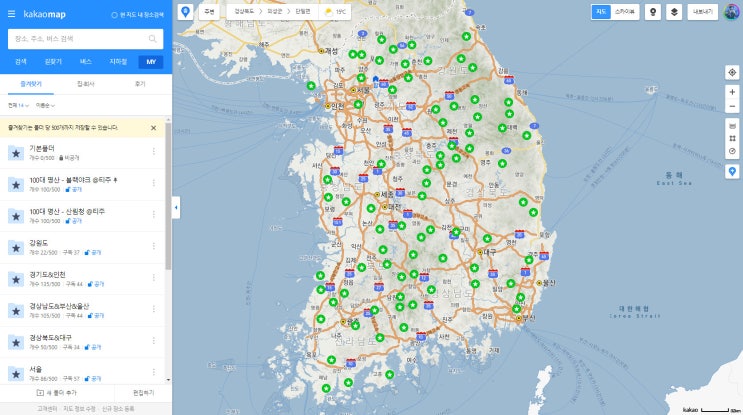Open the 신규 장소 등록 link
The image size is (743, 415).
(x=118, y=408)
